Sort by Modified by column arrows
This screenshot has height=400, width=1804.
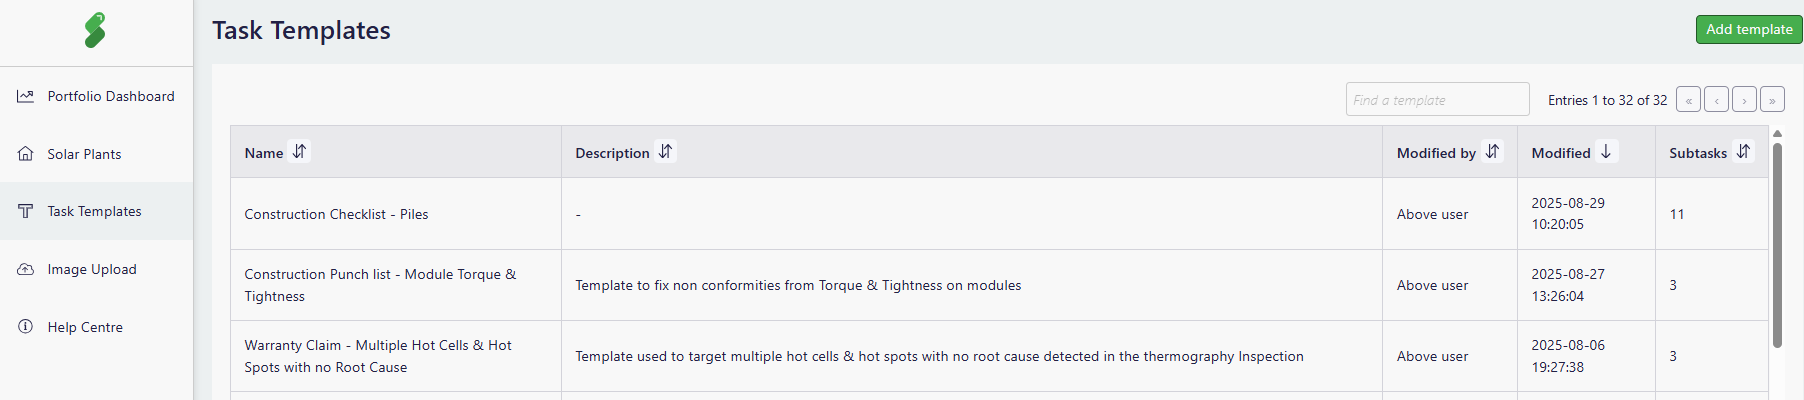click(x=1492, y=151)
